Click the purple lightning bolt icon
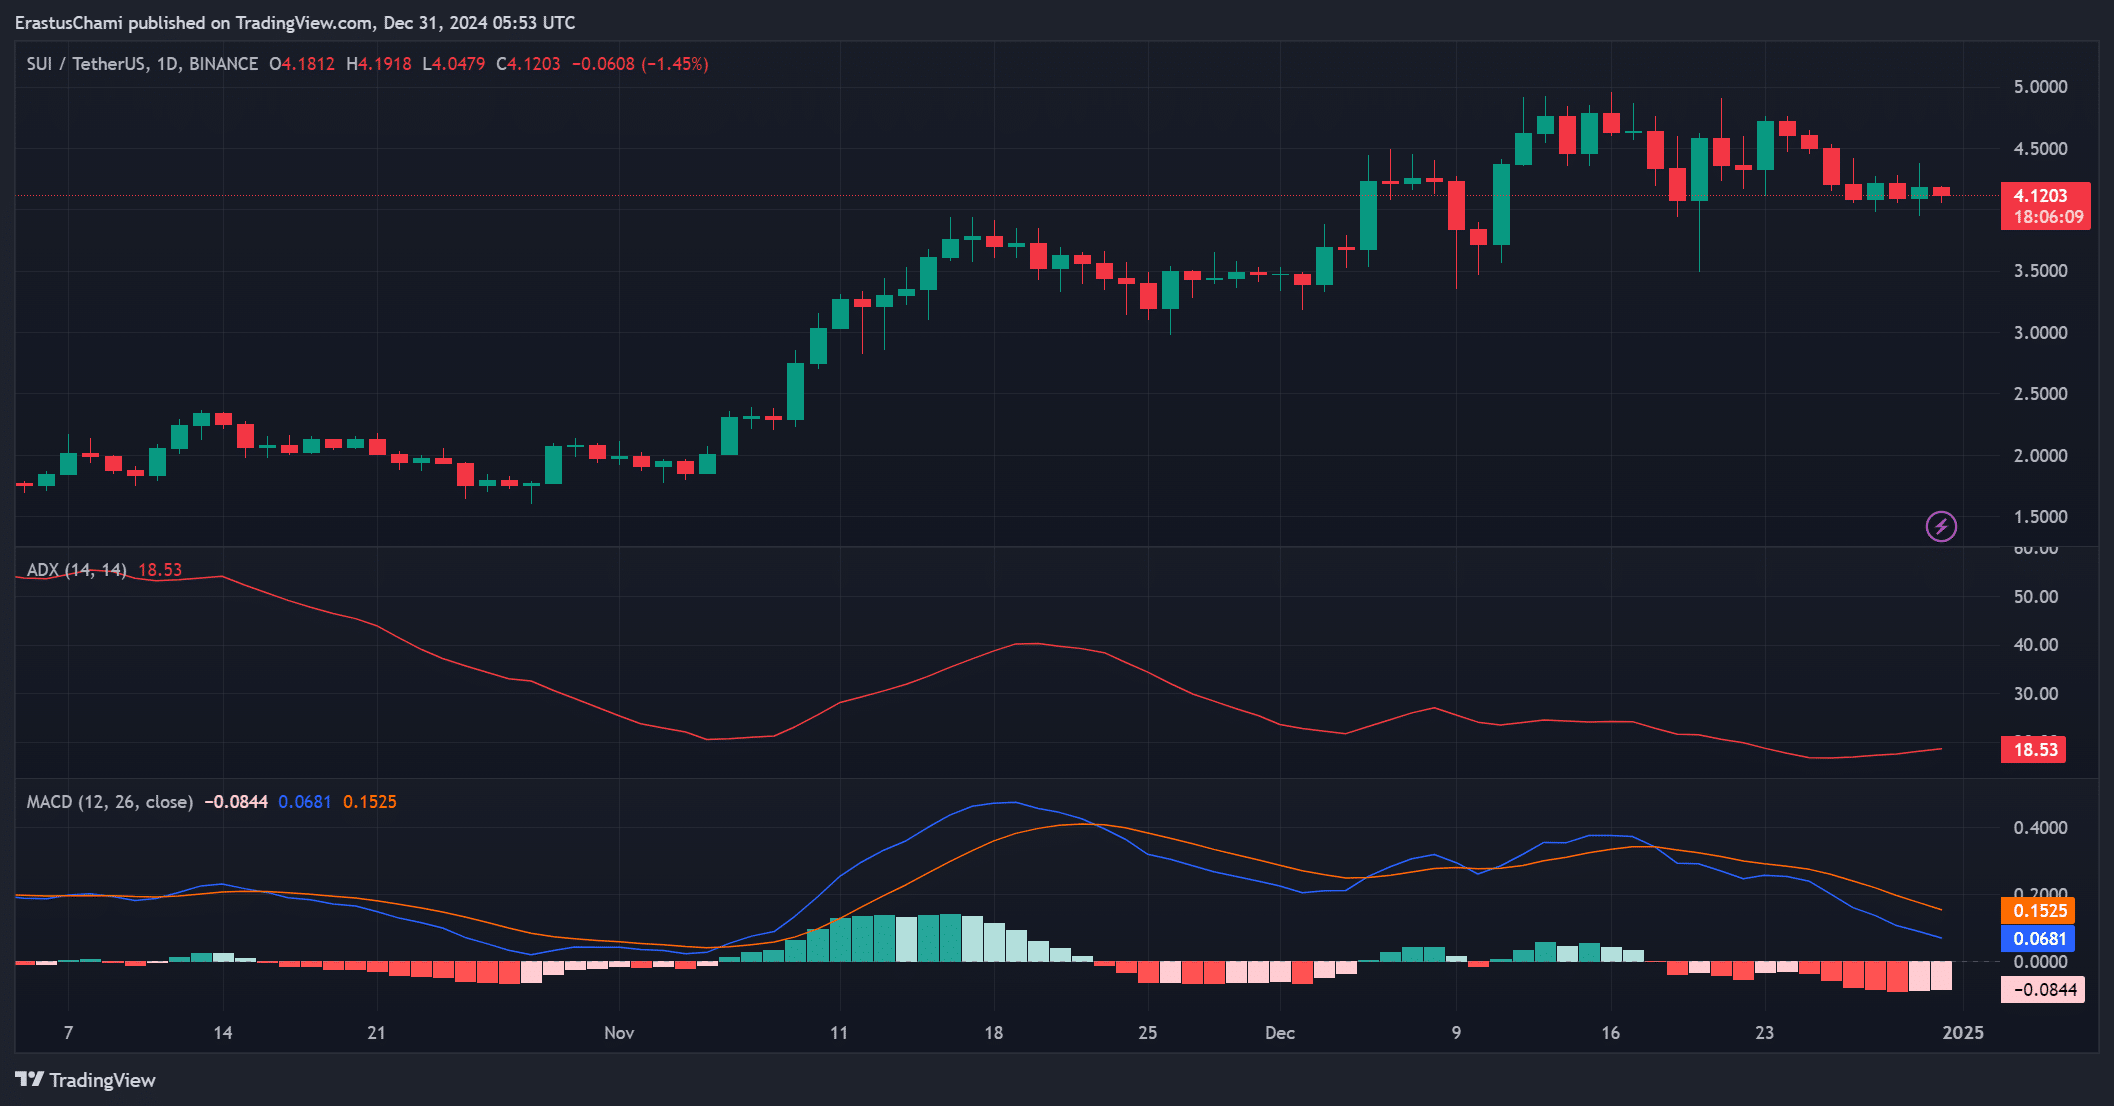The height and width of the screenshot is (1106, 2114). click(1941, 526)
